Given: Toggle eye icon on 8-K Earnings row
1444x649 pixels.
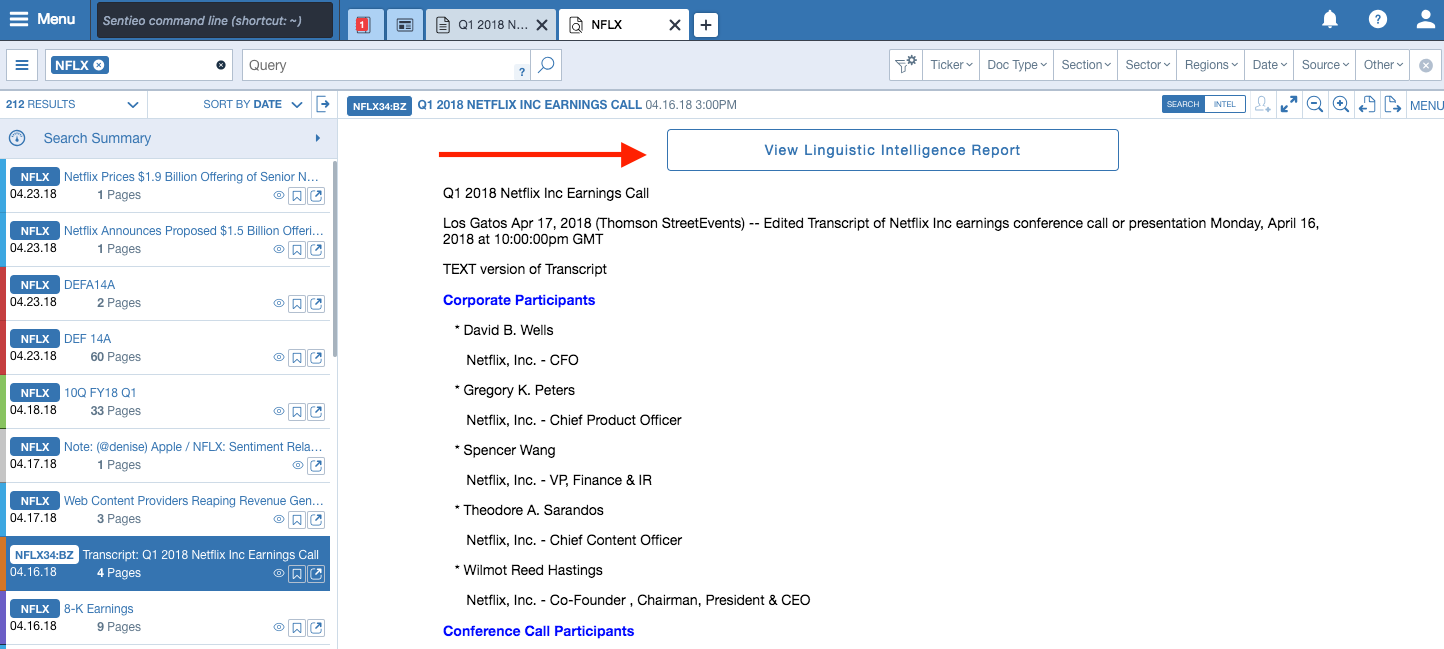Looking at the screenshot, I should tap(279, 628).
